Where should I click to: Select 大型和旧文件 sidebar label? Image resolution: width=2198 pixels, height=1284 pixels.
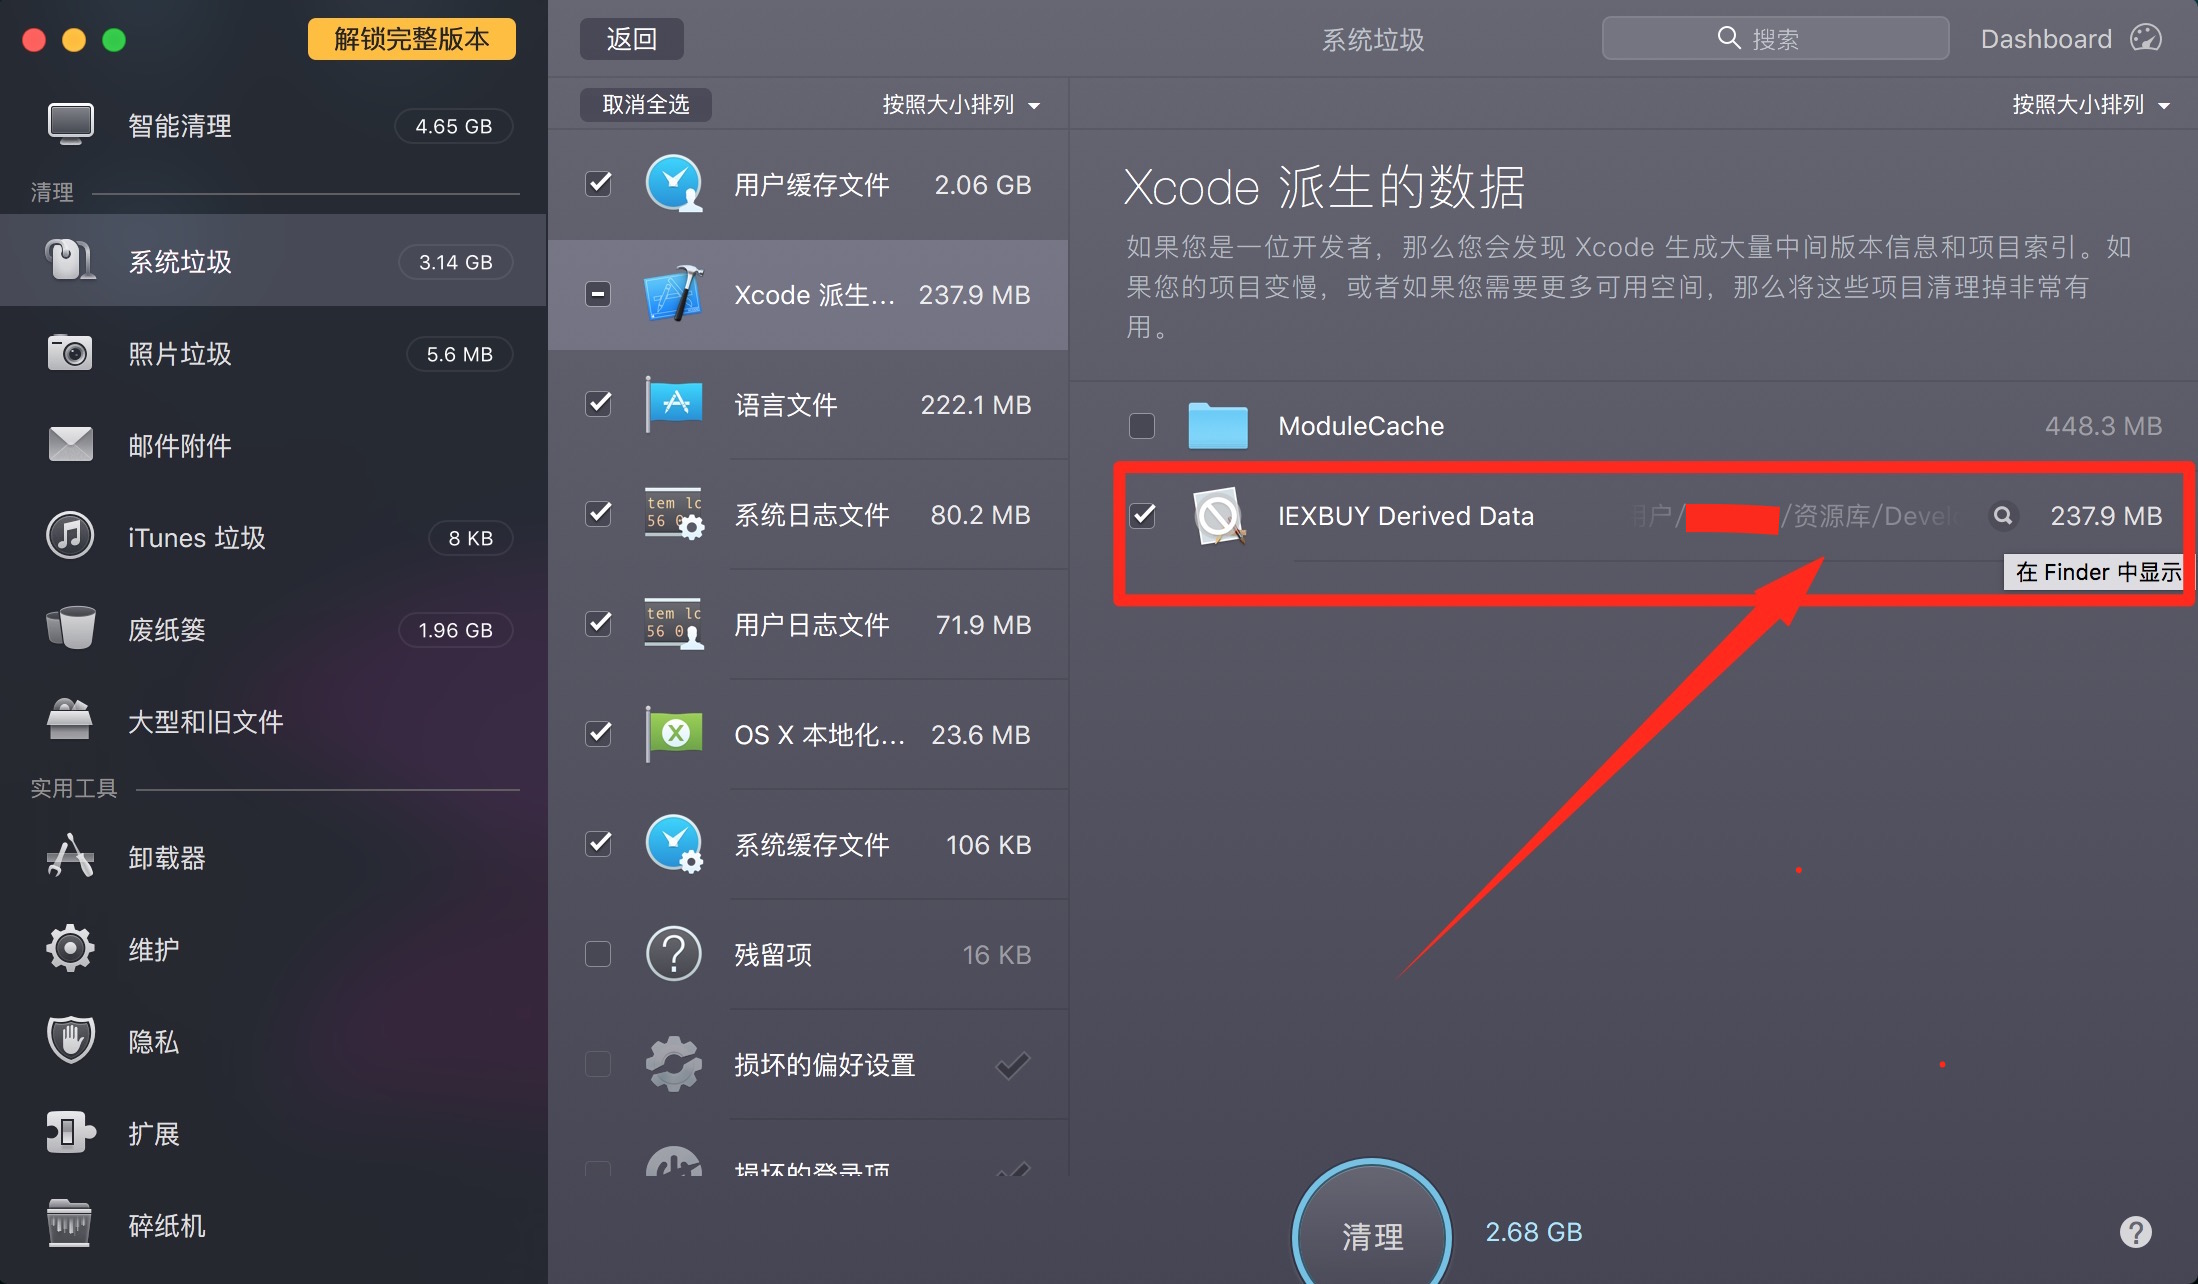coord(206,722)
